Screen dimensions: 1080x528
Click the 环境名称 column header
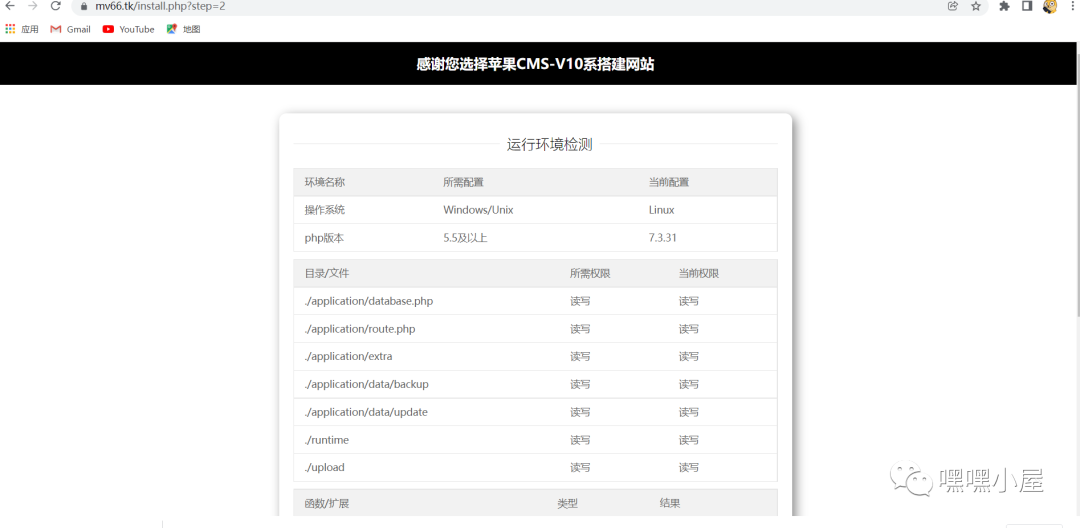[x=325, y=182]
